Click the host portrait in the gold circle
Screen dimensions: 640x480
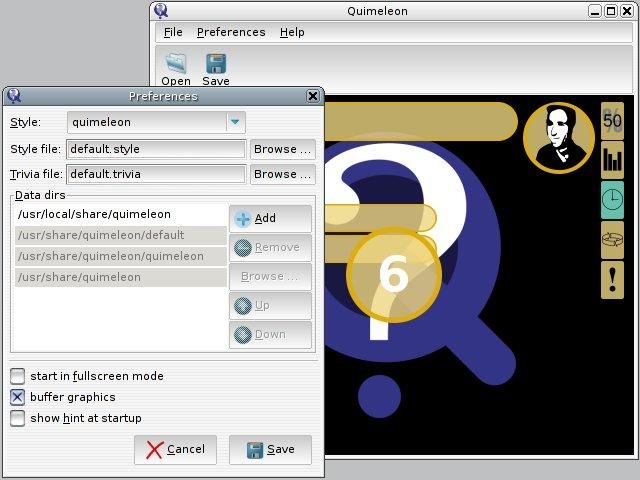tap(559, 138)
